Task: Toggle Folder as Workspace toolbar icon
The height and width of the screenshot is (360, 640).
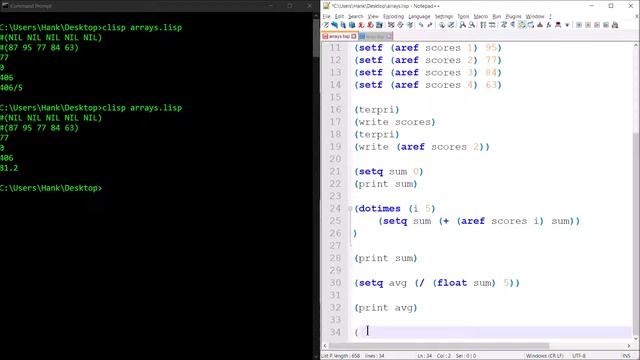Action: pos(558,25)
